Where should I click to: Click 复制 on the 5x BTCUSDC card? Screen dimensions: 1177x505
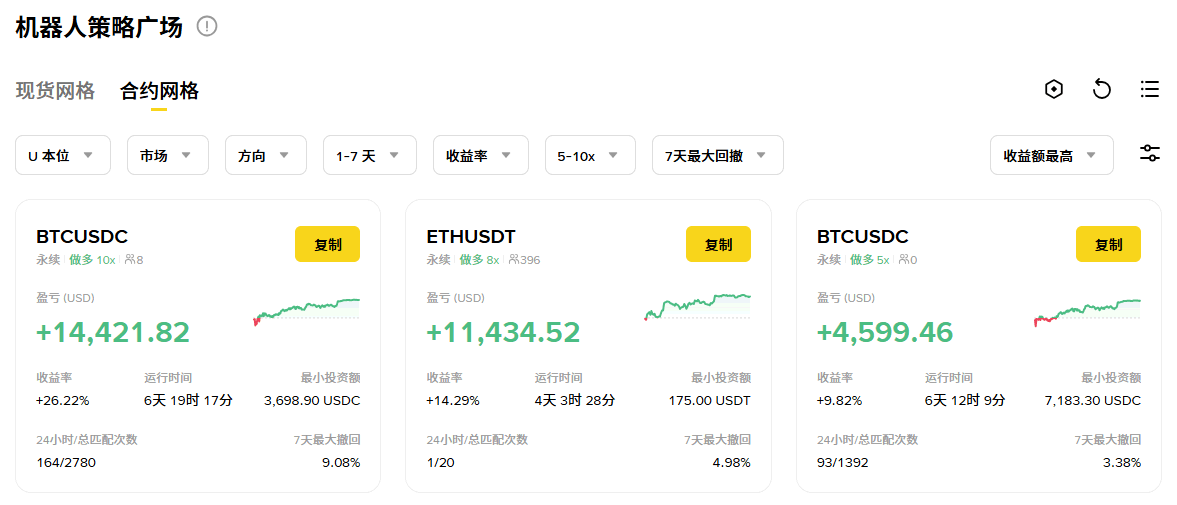tap(1108, 244)
